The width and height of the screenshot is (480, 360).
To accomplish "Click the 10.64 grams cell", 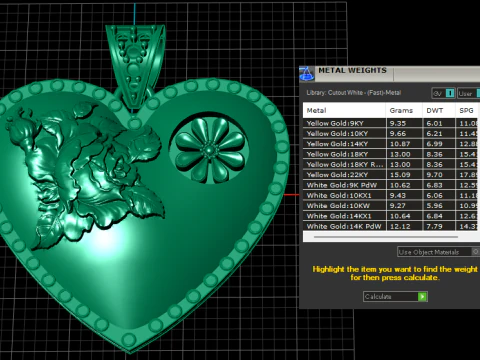I will pos(404,216).
